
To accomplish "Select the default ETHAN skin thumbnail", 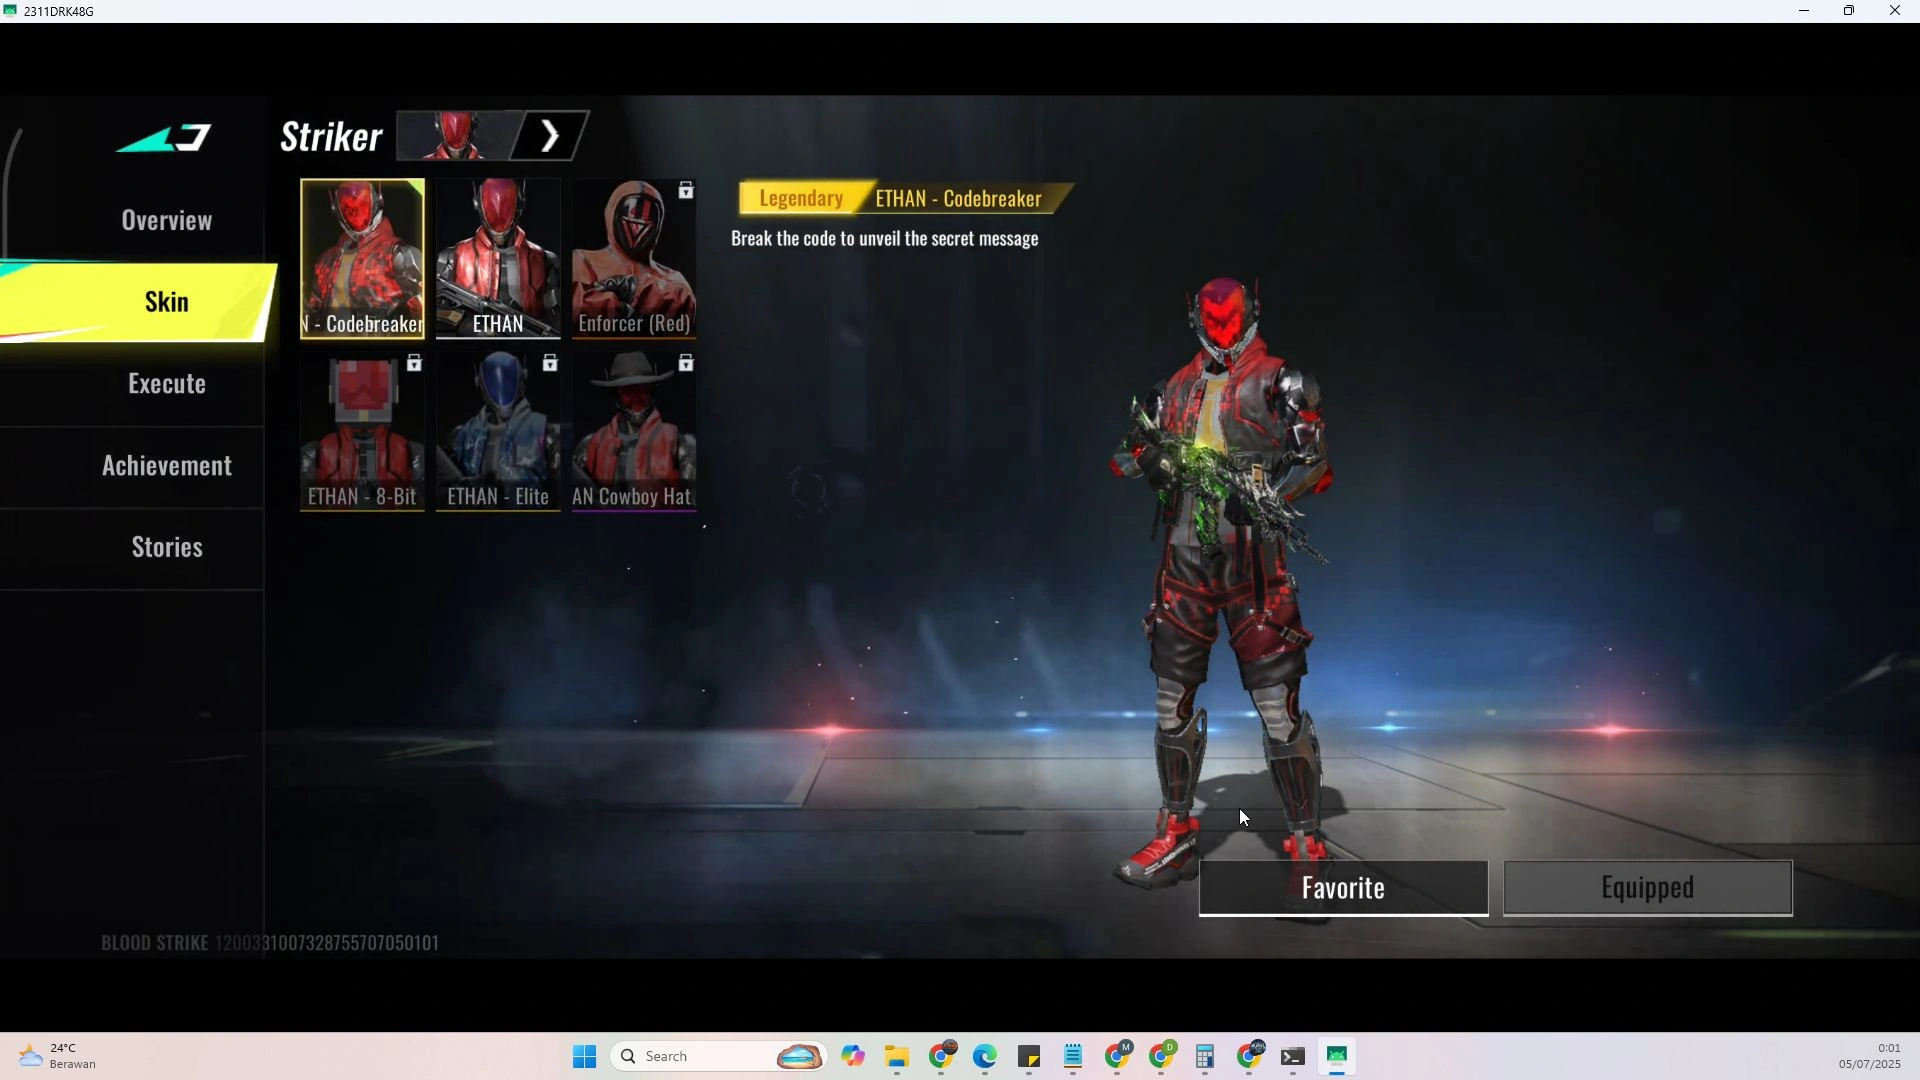I will tap(498, 258).
